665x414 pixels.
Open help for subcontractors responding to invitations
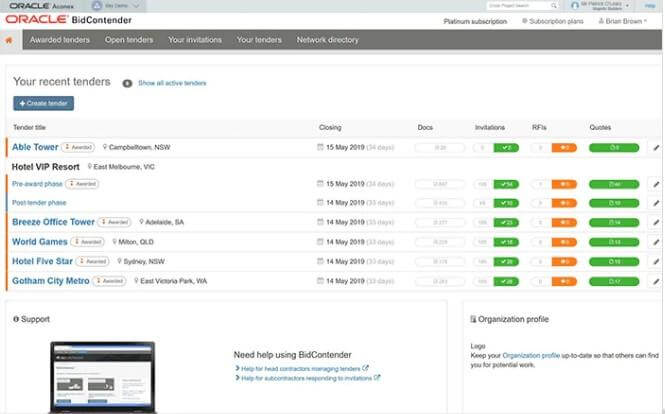[x=307, y=378]
